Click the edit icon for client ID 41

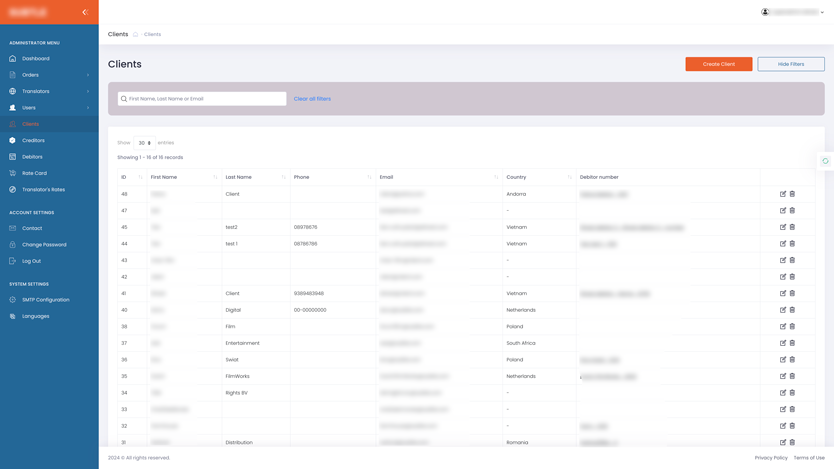[783, 293]
